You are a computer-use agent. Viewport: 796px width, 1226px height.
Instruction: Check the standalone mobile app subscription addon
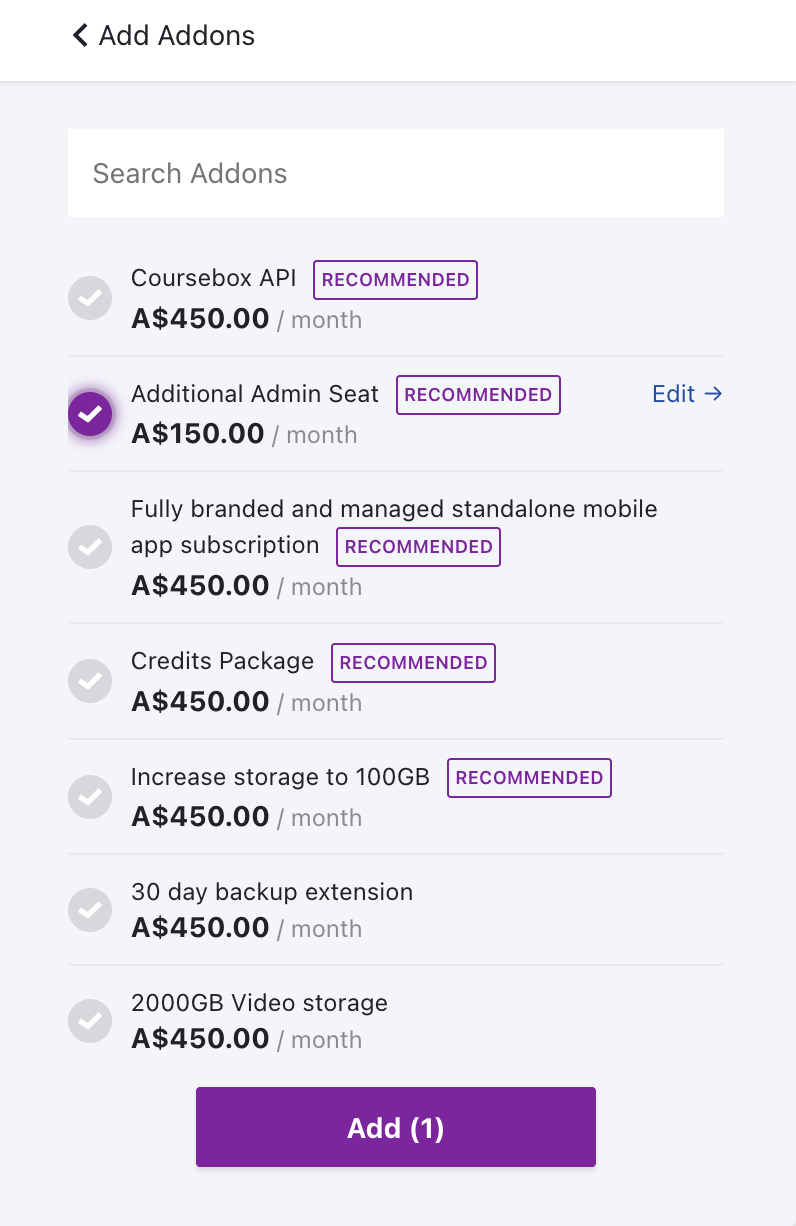click(x=90, y=547)
